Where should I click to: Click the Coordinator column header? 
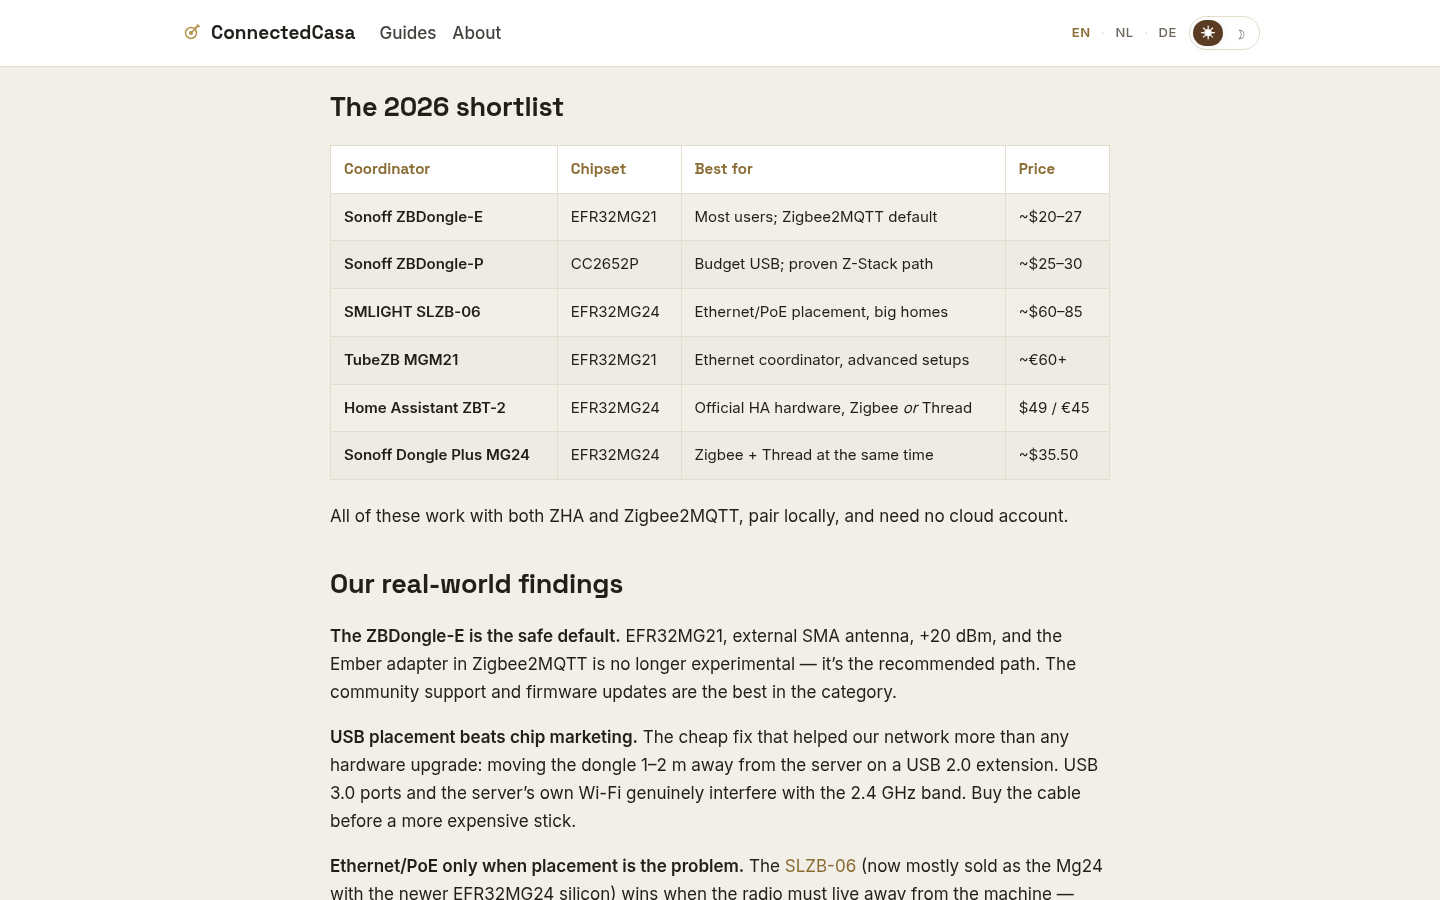point(444,169)
